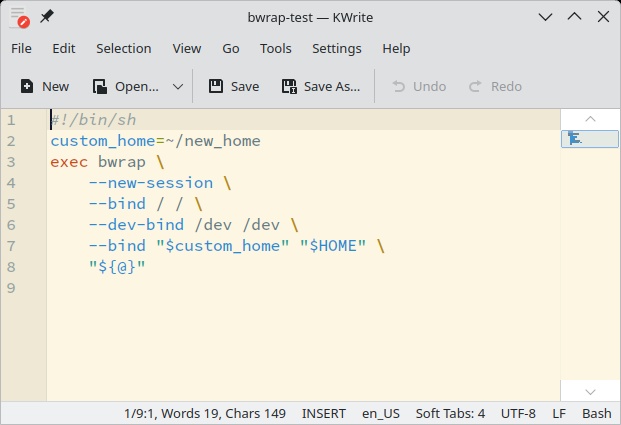Click the Save button label
The height and width of the screenshot is (425, 621).
tap(245, 86)
